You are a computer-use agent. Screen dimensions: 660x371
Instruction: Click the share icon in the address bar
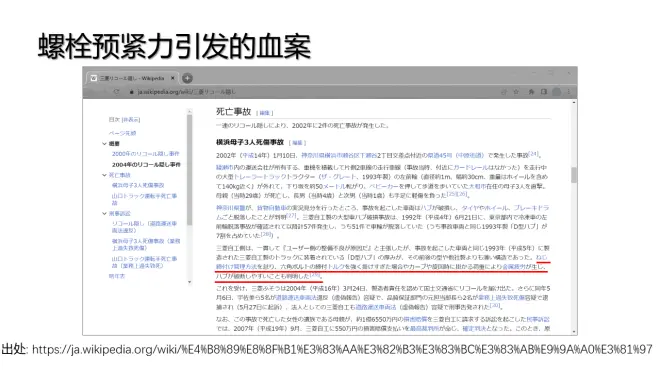click(x=503, y=92)
